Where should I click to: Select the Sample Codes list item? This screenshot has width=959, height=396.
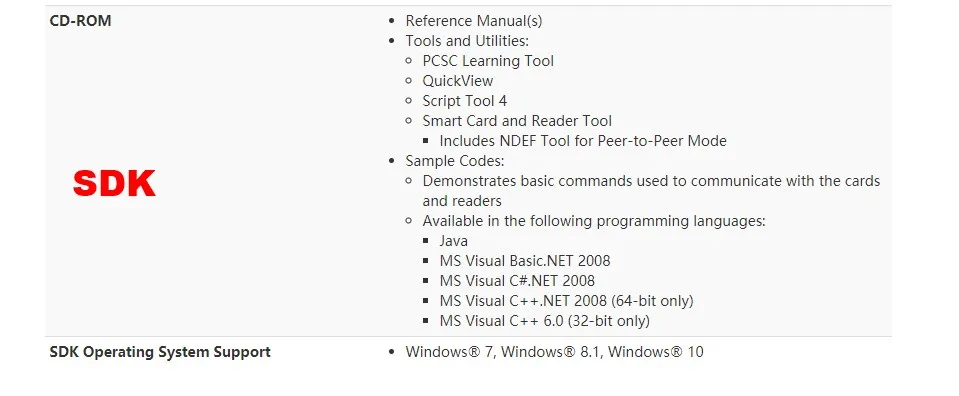[x=455, y=161]
